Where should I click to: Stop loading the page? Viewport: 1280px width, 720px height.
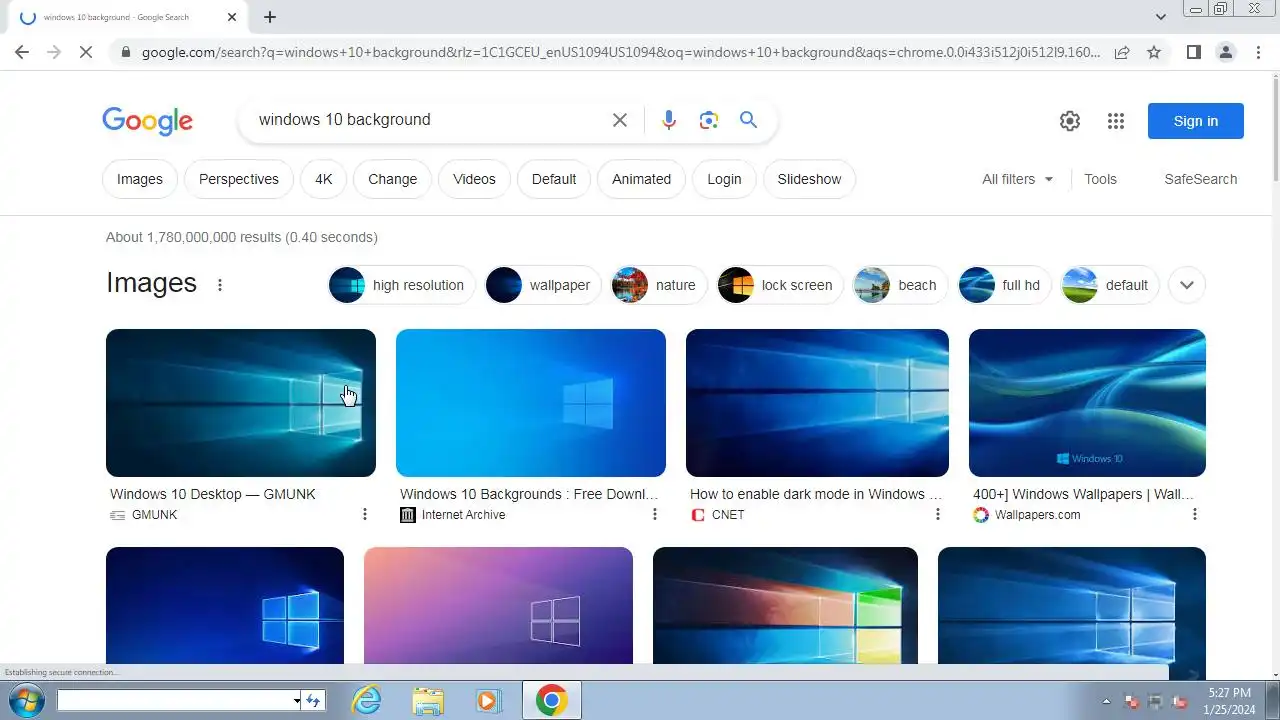pos(86,52)
